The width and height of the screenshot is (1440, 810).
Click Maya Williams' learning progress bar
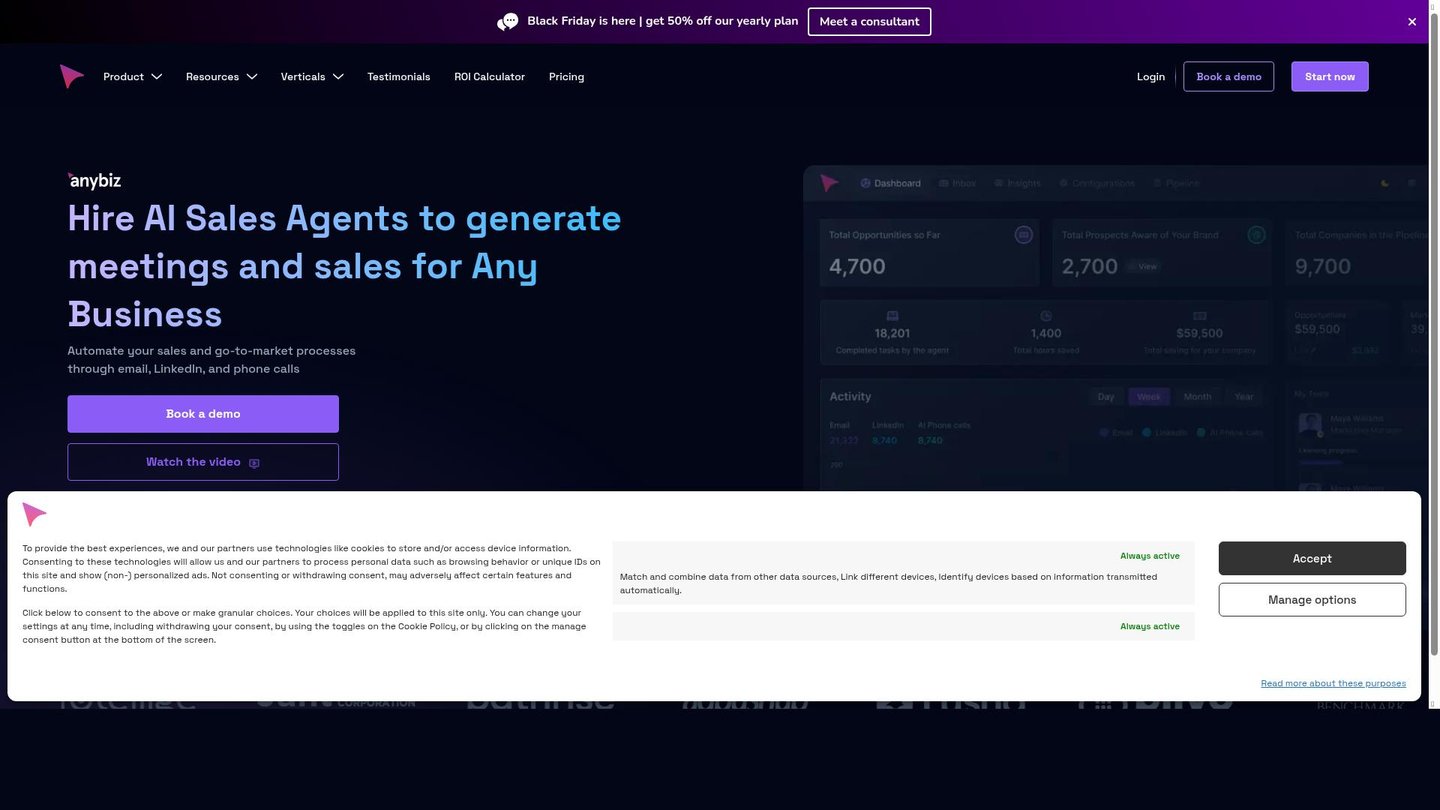[x=1319, y=463]
